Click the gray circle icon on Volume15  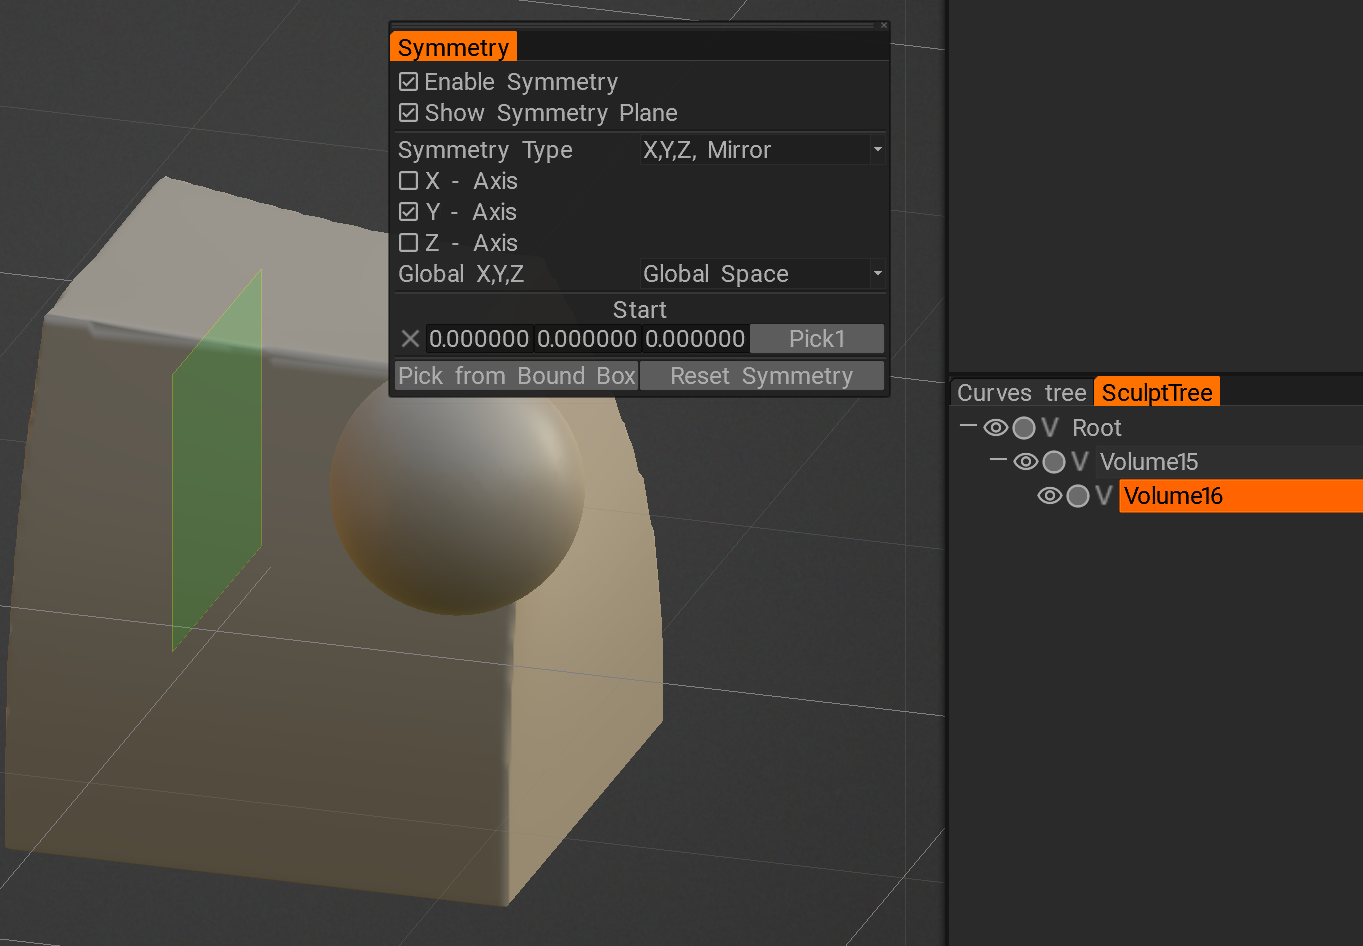[x=1053, y=462]
